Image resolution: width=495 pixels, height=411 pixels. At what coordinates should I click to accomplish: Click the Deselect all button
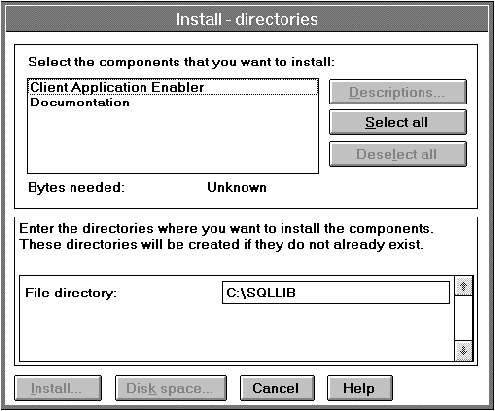pyautogui.click(x=398, y=154)
